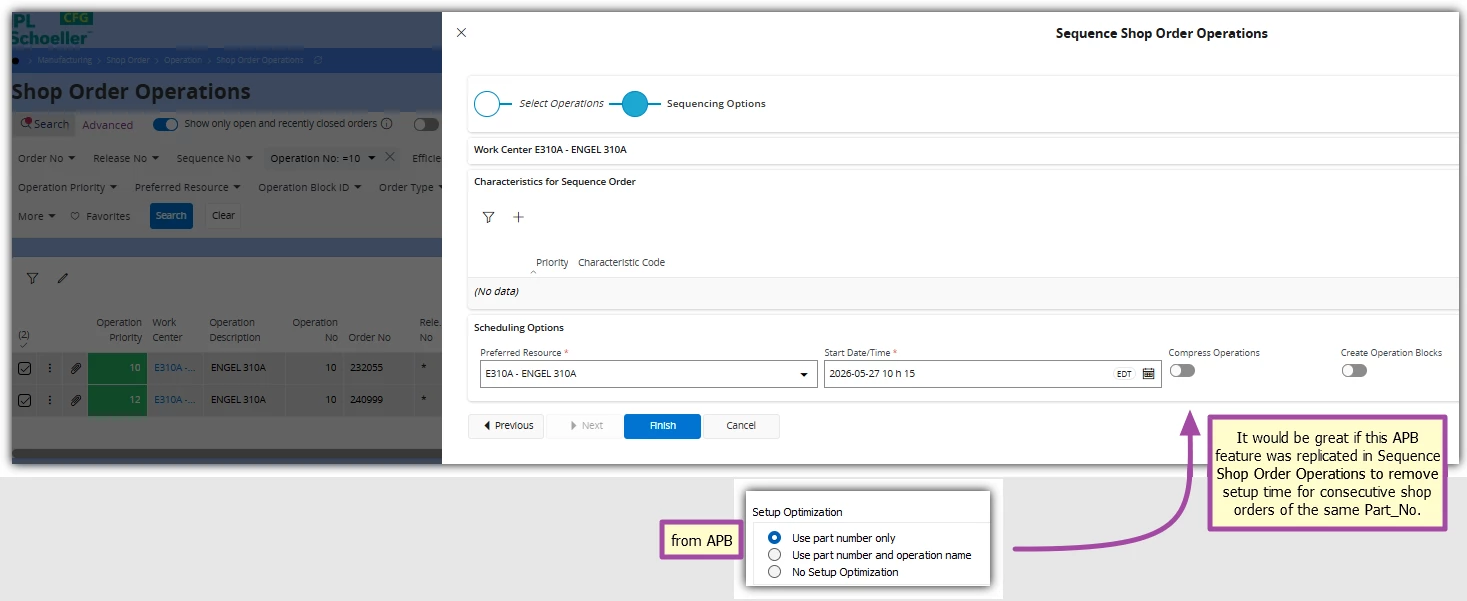Click the Start Date/Time input field
This screenshot has width=1467, height=601.
pyautogui.click(x=968, y=374)
